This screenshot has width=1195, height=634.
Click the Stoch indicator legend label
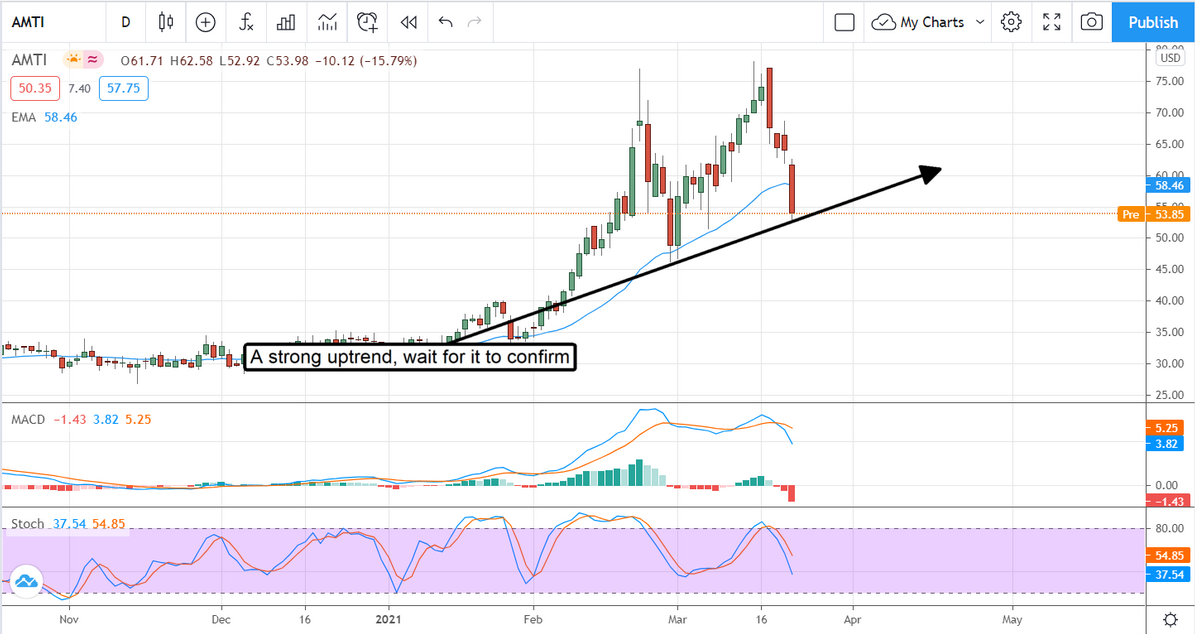click(27, 524)
